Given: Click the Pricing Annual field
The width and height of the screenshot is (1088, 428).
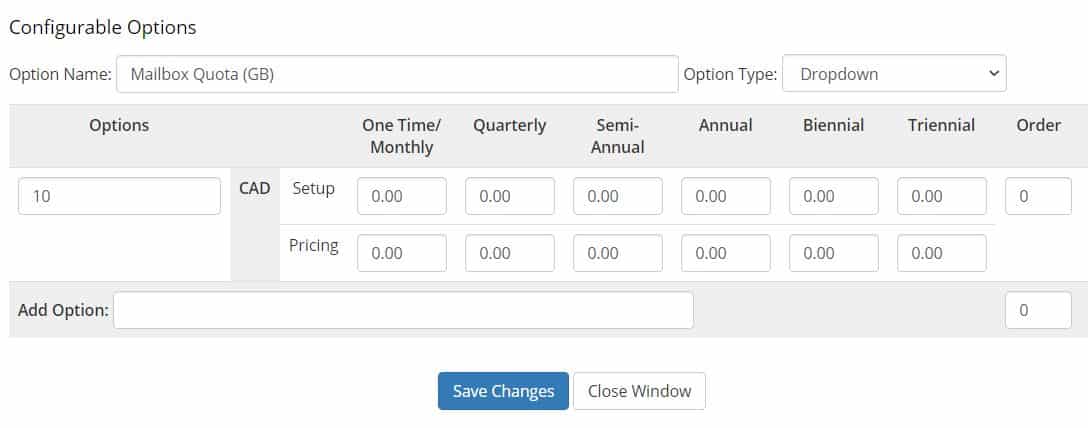Looking at the screenshot, I should [x=726, y=253].
